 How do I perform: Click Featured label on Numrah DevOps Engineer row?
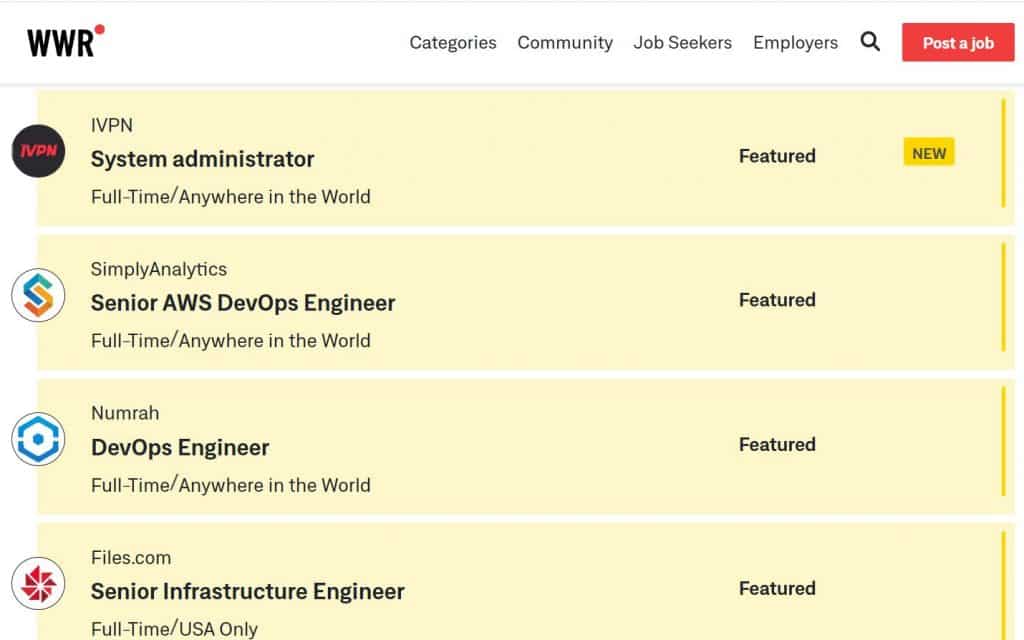pyautogui.click(x=777, y=444)
